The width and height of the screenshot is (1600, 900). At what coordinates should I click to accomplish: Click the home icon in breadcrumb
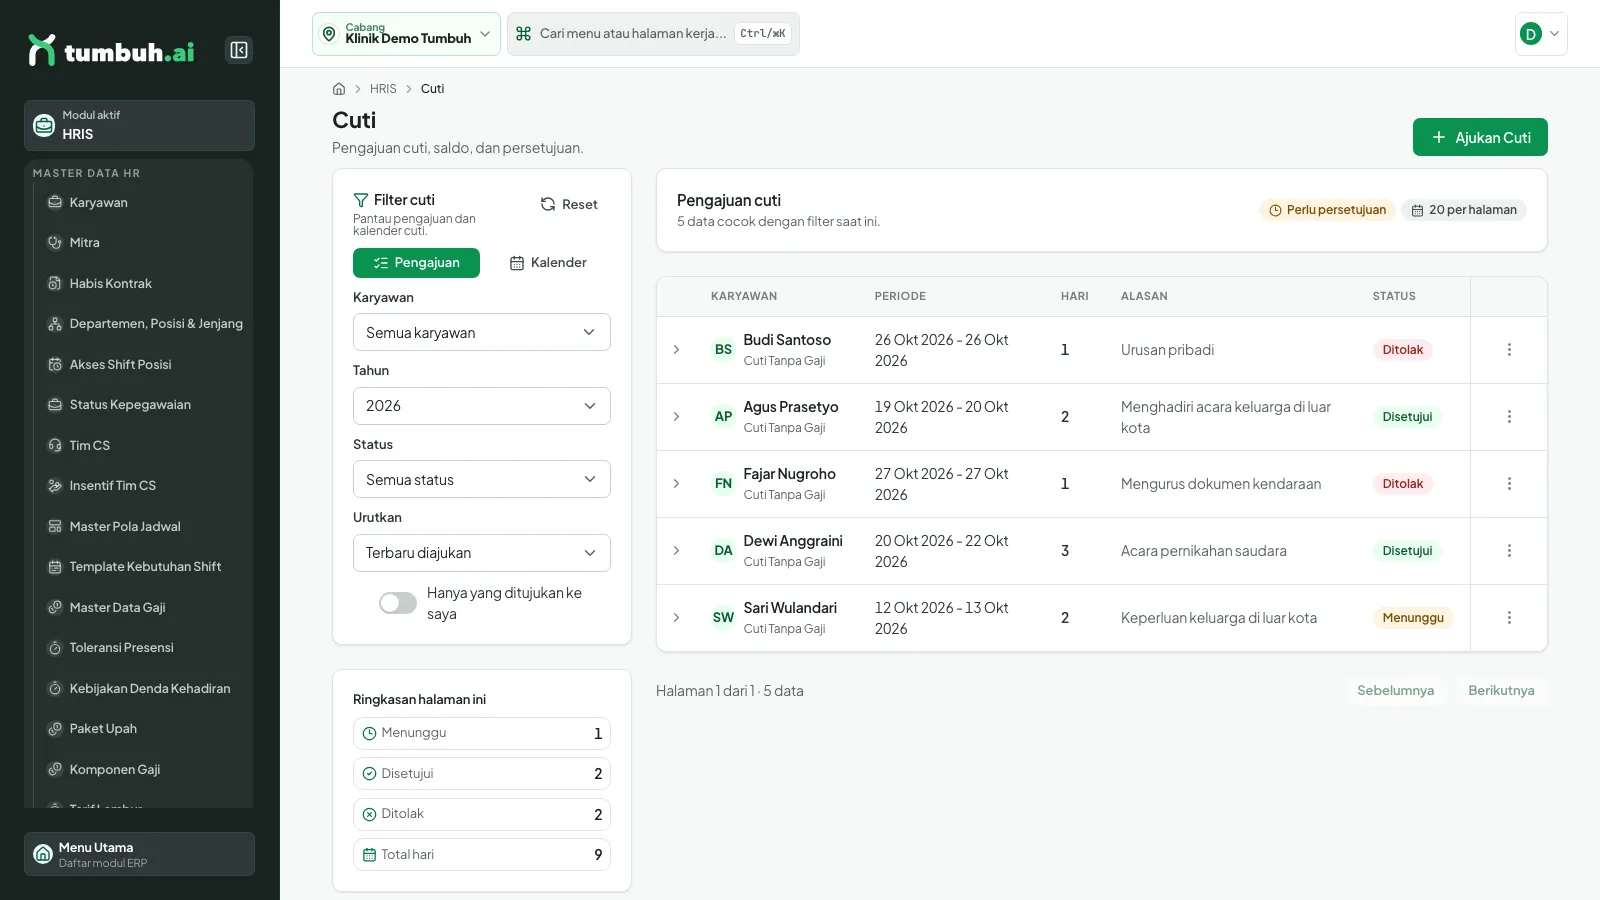point(339,89)
